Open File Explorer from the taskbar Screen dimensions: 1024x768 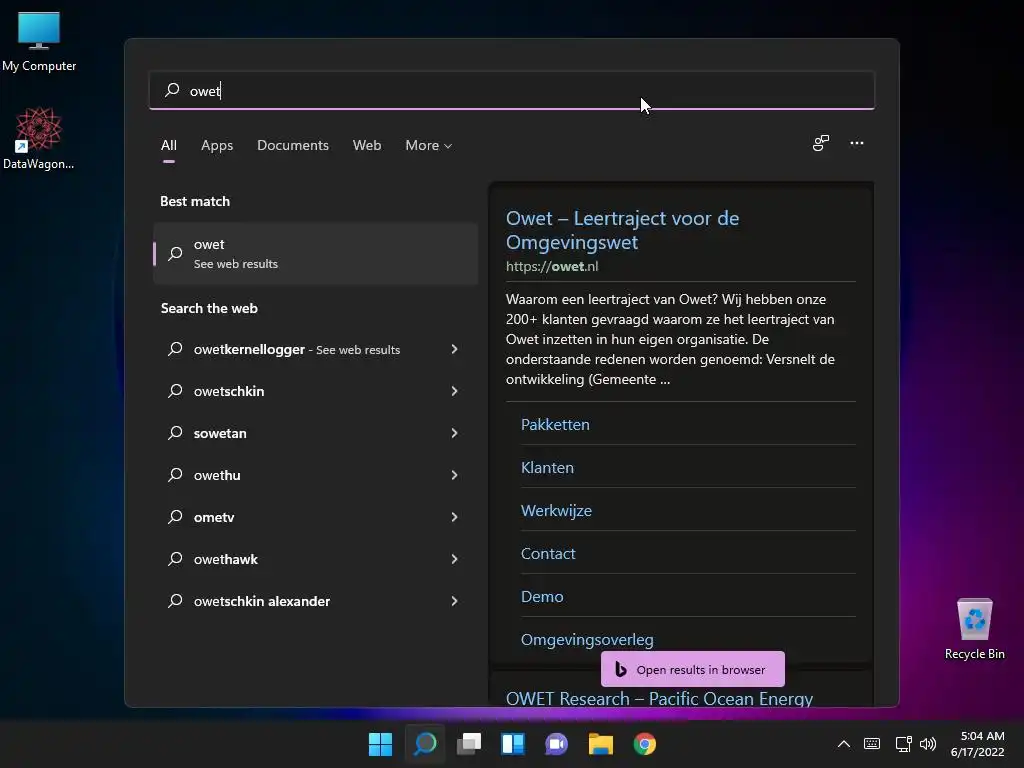(x=601, y=744)
